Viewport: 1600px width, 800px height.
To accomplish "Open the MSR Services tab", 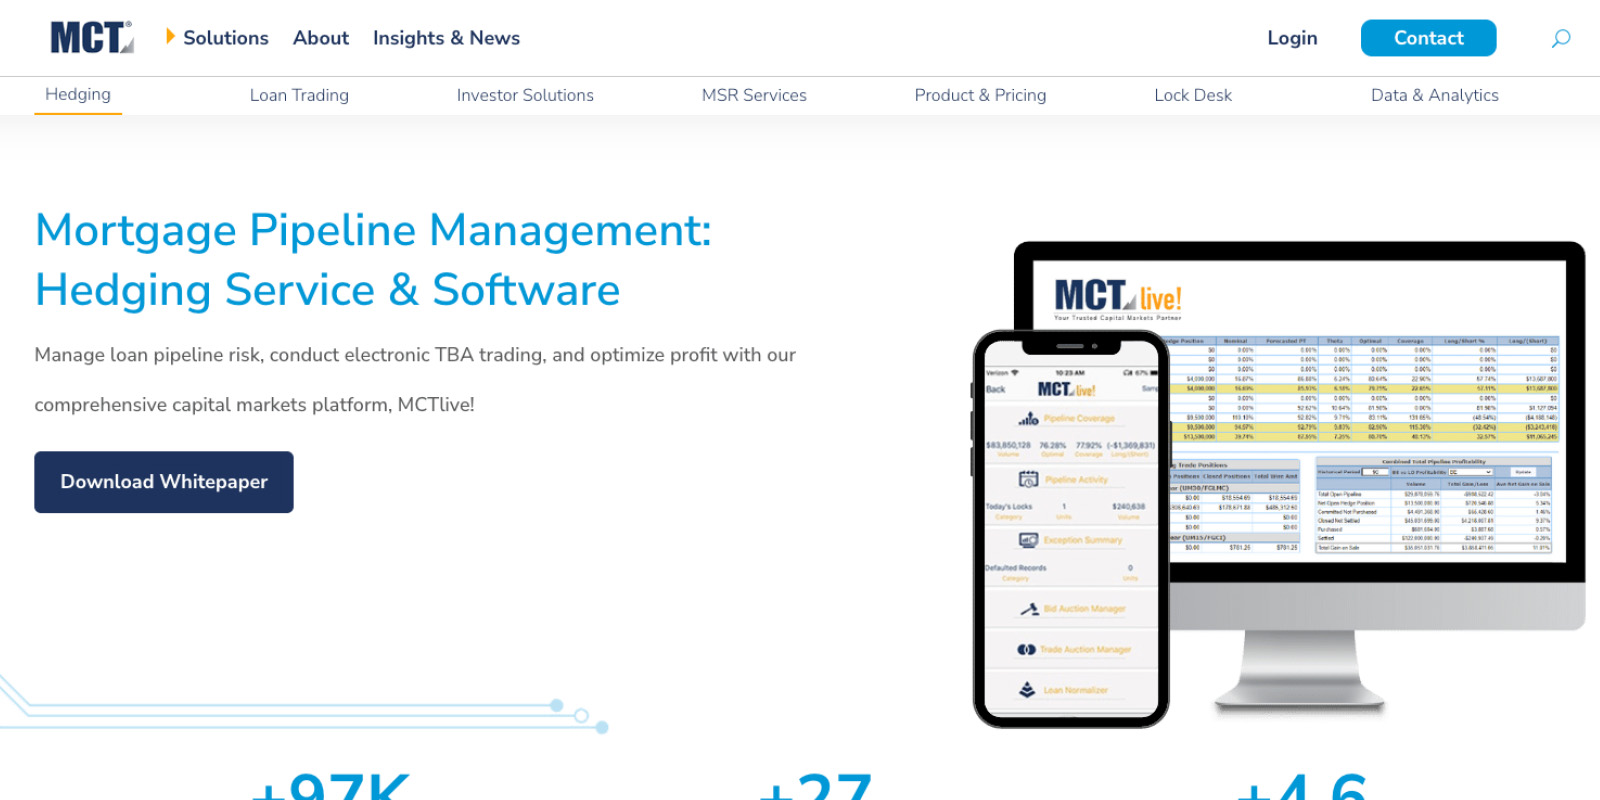I will point(754,95).
